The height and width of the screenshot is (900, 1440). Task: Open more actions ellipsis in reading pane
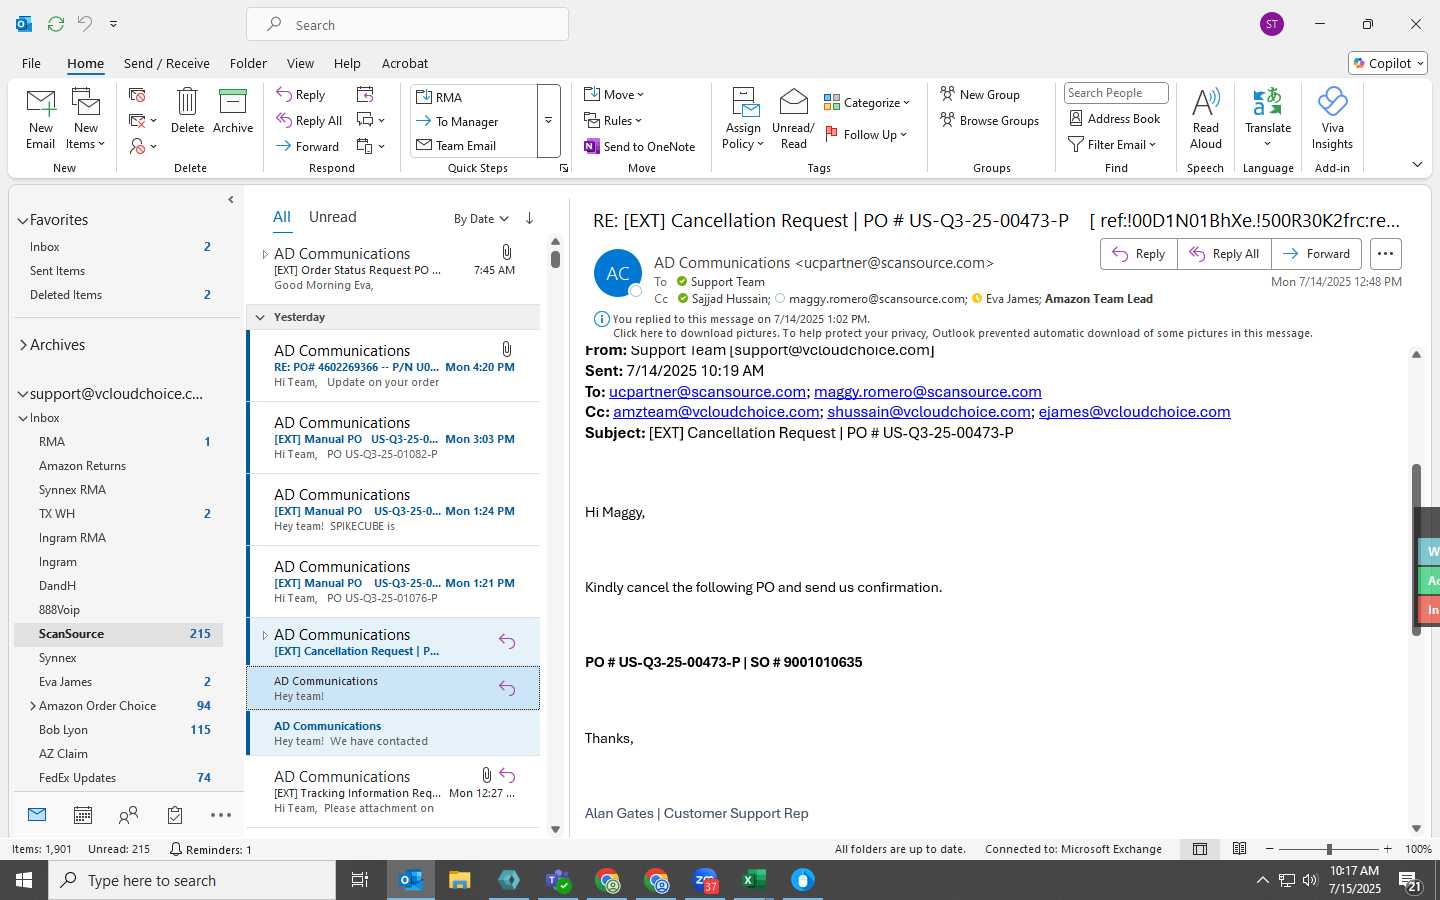(x=1385, y=254)
